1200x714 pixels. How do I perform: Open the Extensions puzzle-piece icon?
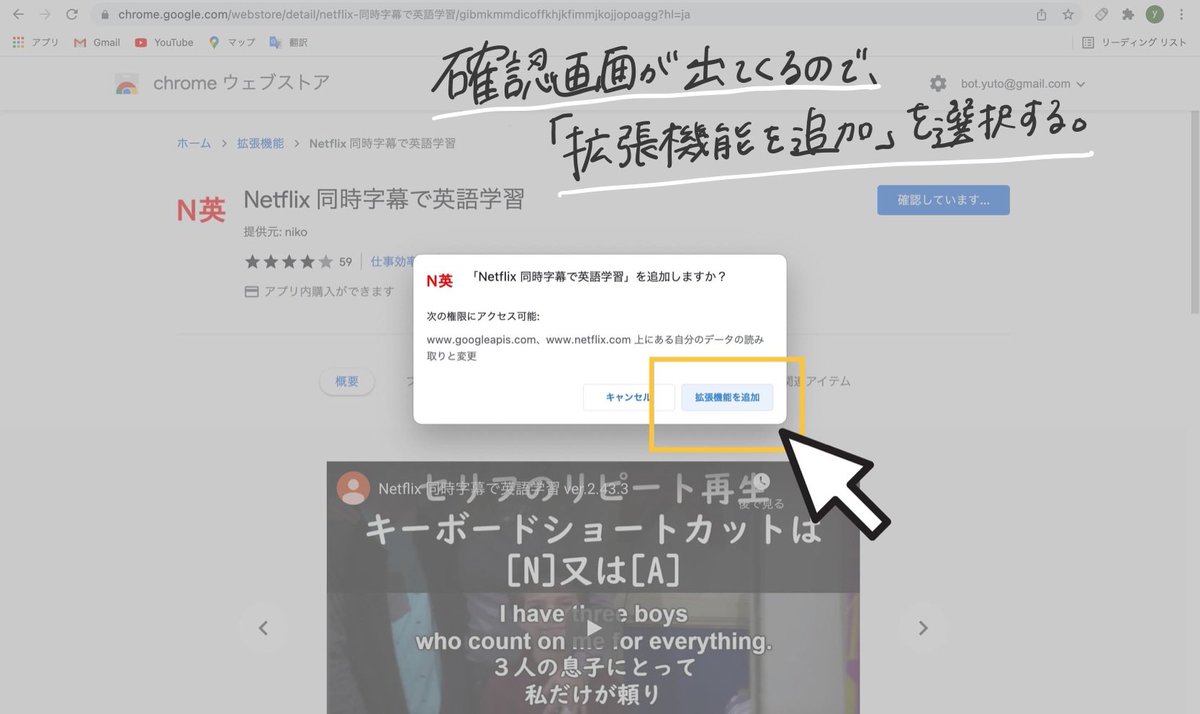tap(1128, 15)
